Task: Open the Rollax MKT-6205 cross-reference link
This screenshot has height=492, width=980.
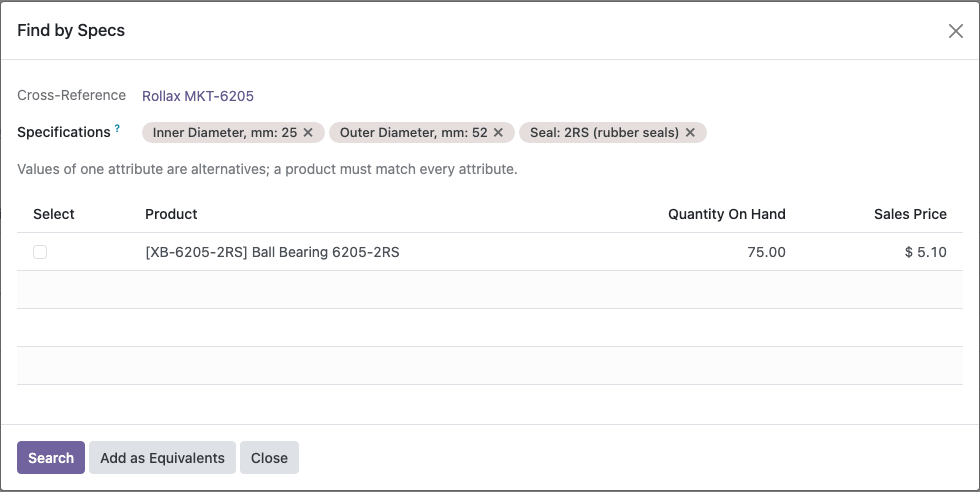Action: tap(198, 96)
